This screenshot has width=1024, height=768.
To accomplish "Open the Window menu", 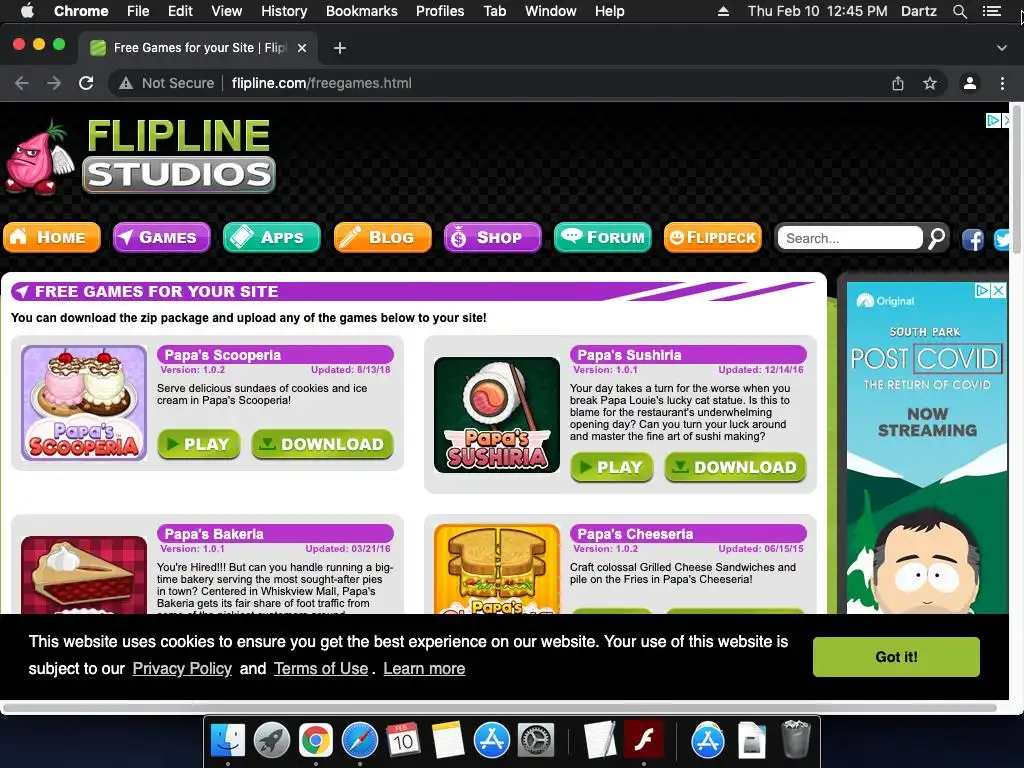I will [551, 11].
